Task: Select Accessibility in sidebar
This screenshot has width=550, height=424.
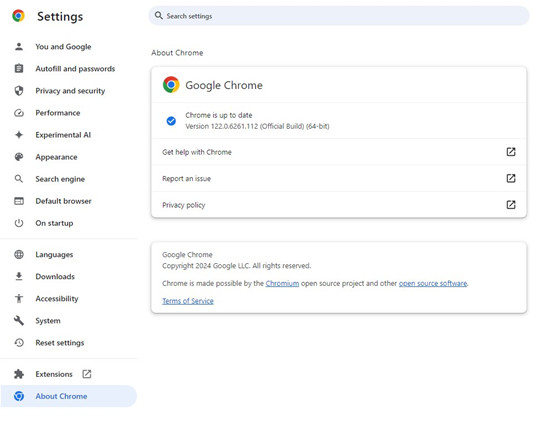Action: [x=57, y=299]
